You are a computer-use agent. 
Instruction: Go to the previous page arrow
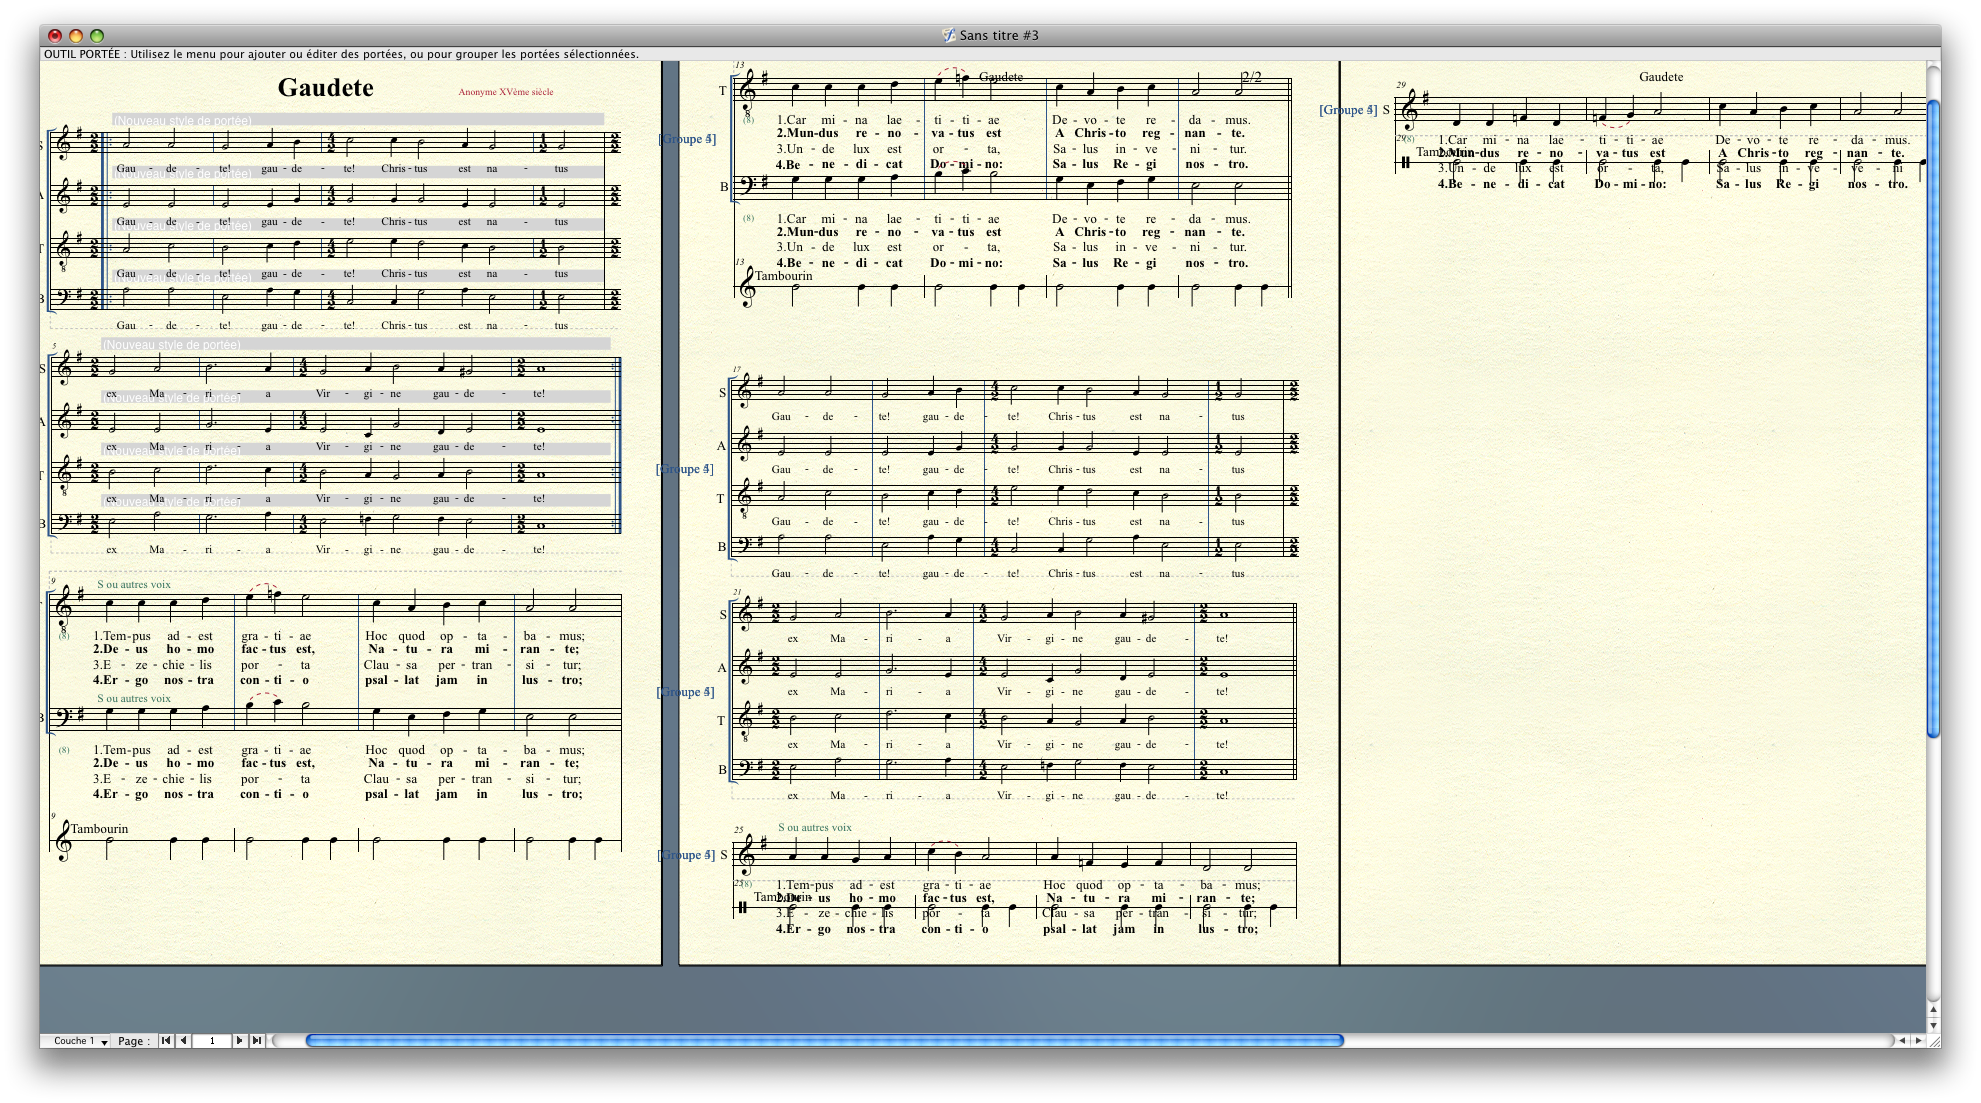click(183, 1041)
